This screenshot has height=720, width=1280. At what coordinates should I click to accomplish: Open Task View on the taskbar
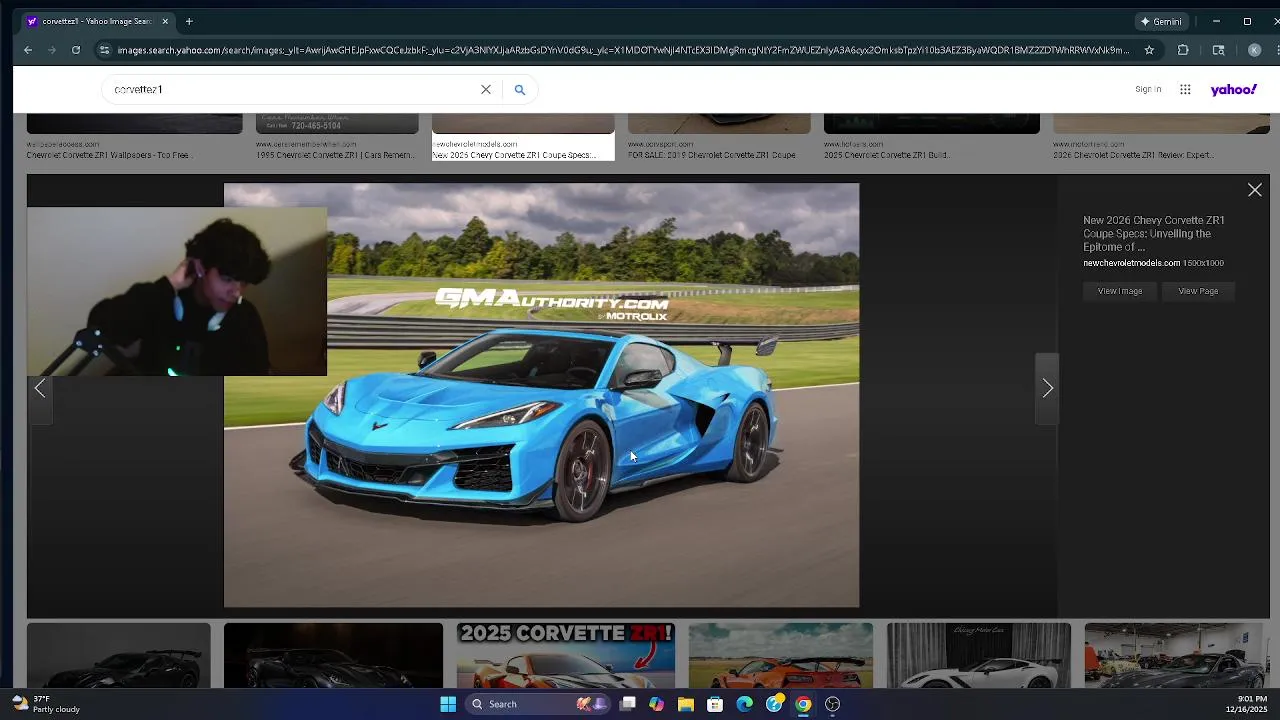[x=627, y=704]
